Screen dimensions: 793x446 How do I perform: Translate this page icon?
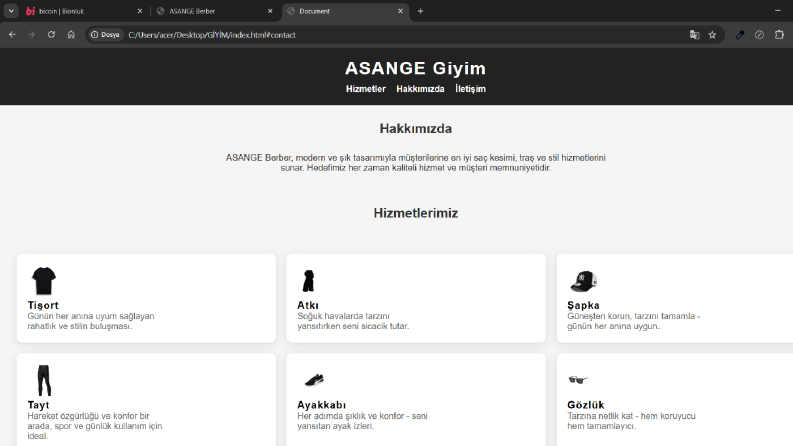(694, 35)
